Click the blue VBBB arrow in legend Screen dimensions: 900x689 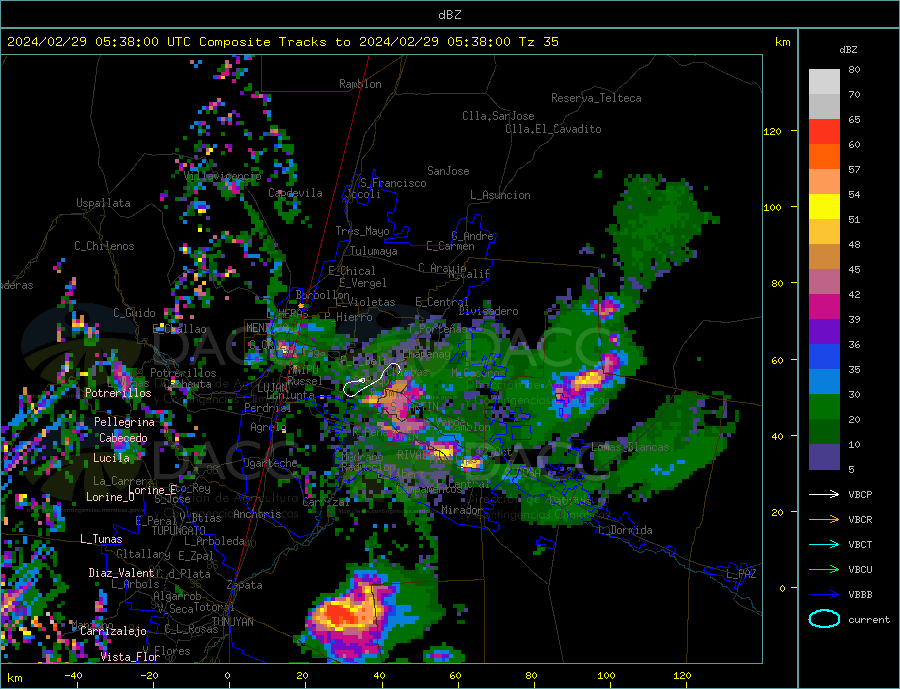pyautogui.click(x=824, y=594)
